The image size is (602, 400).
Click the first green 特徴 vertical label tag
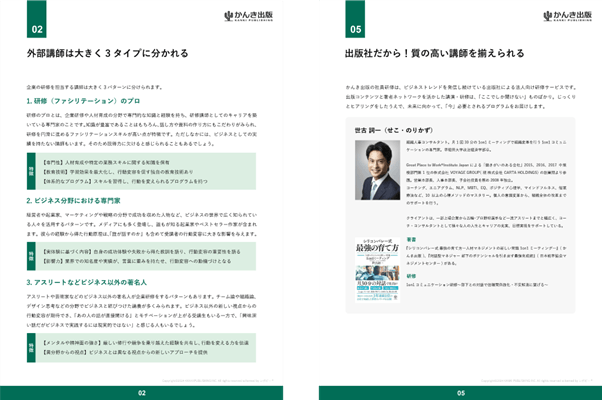31,171
